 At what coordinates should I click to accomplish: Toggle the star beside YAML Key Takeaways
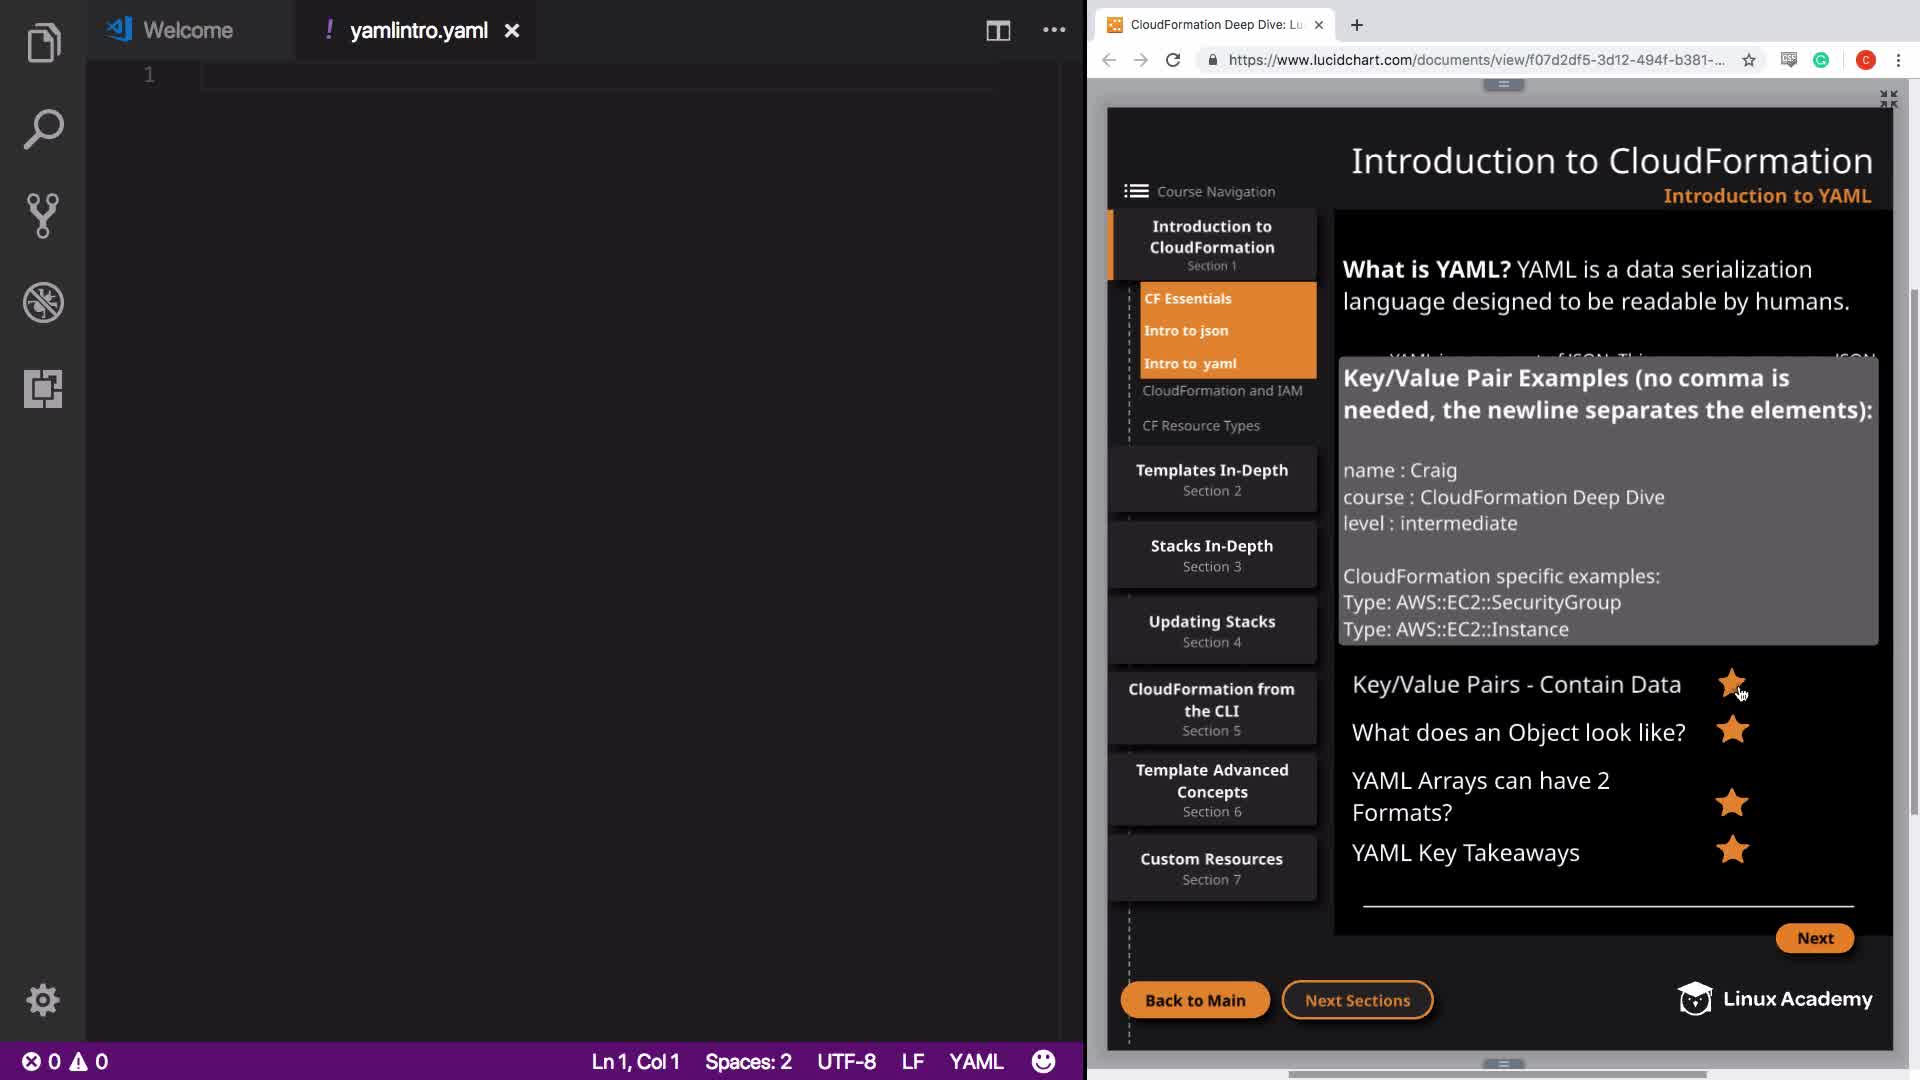(x=1731, y=850)
